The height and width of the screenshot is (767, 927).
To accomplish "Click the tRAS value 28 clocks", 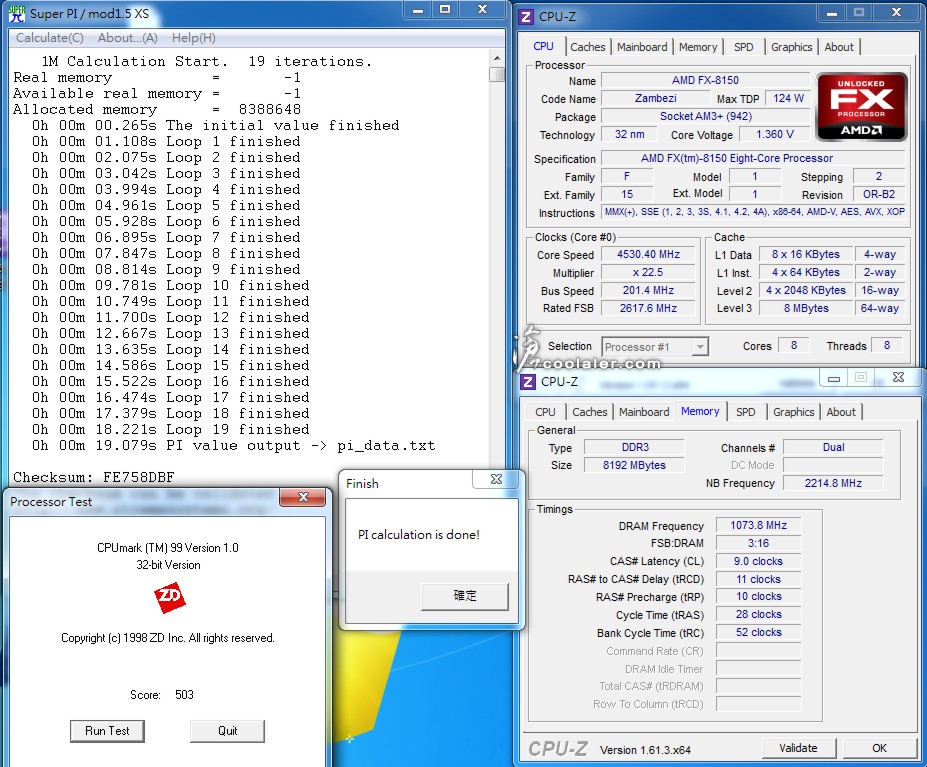I will pyautogui.click(x=759, y=614).
